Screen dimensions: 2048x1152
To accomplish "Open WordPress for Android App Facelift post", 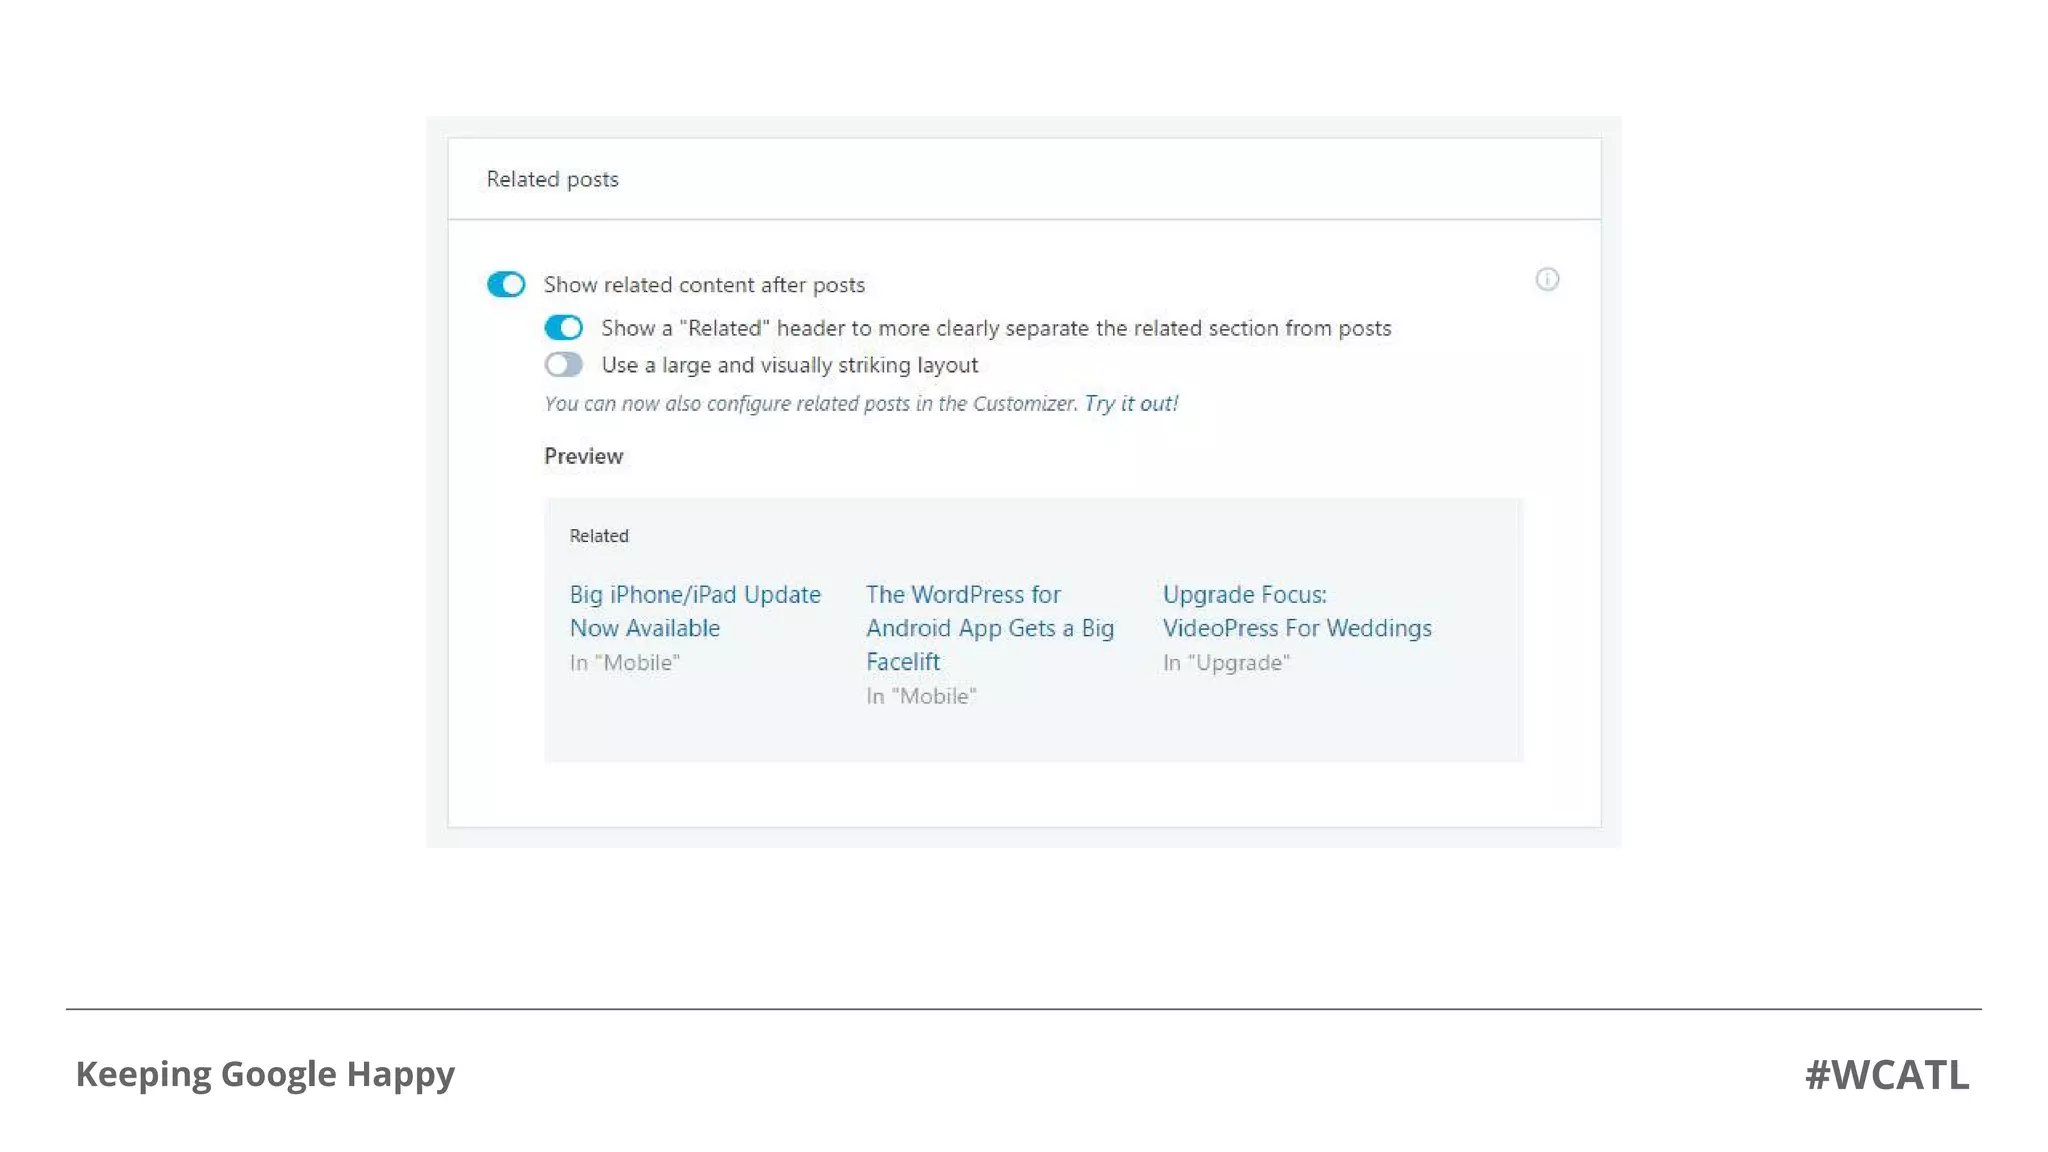I will tap(989, 628).
